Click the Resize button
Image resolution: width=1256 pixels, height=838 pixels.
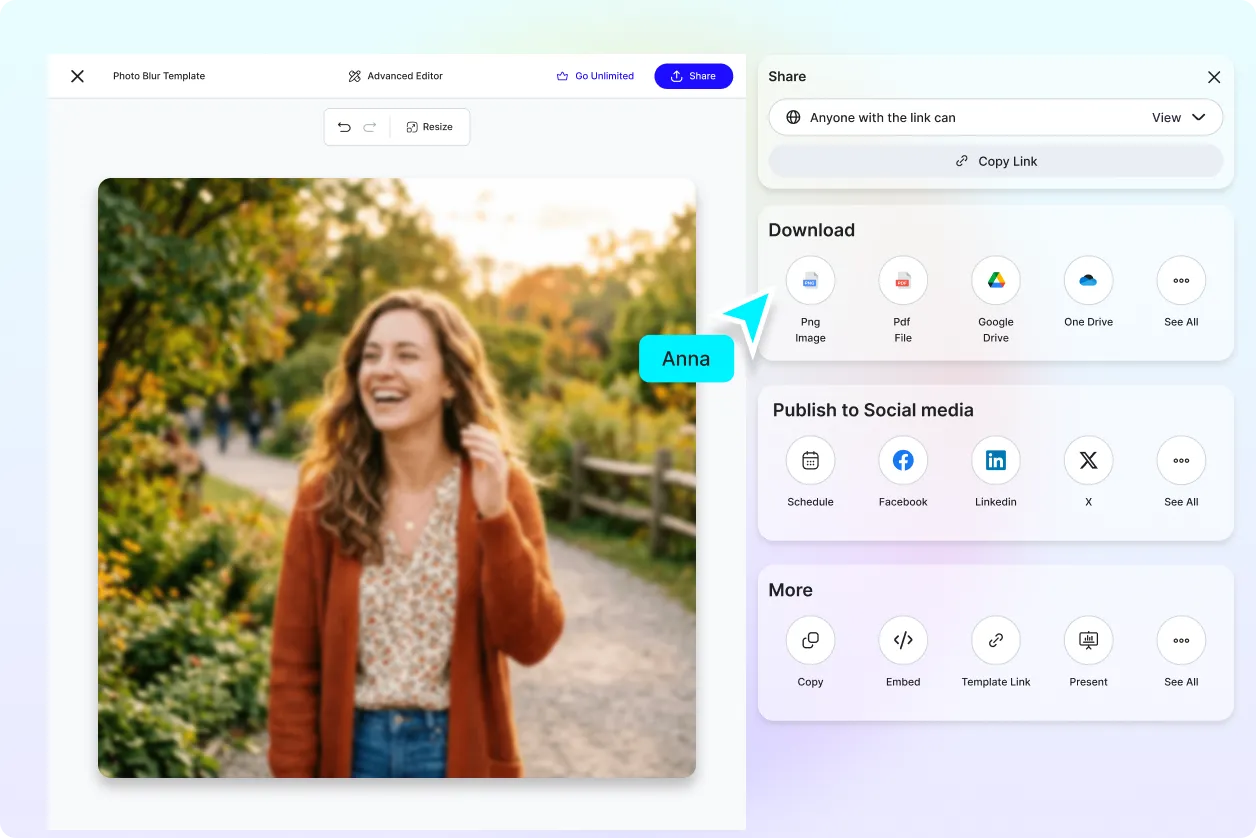click(x=430, y=127)
